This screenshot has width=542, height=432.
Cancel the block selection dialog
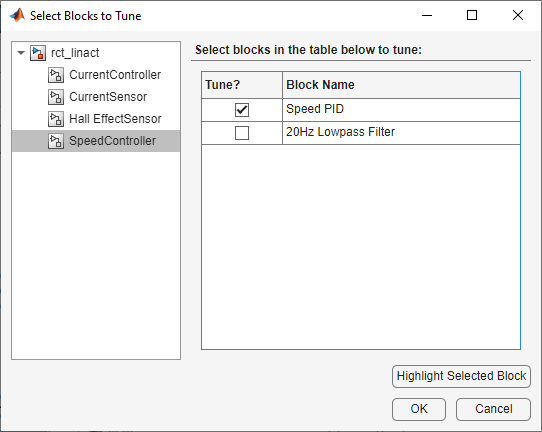click(x=493, y=409)
